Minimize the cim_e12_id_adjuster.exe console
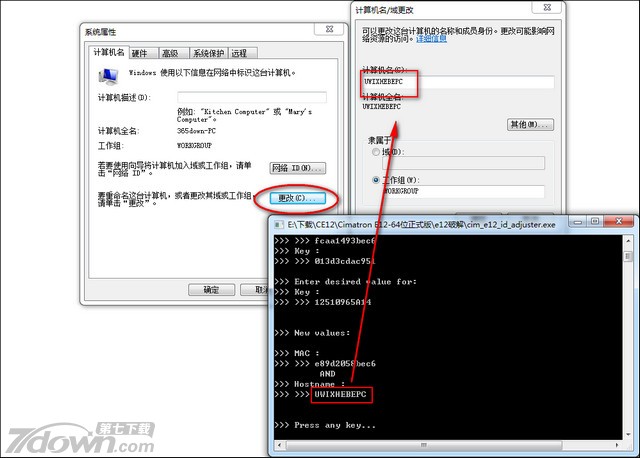This screenshot has width=640, height=458. tap(578, 222)
